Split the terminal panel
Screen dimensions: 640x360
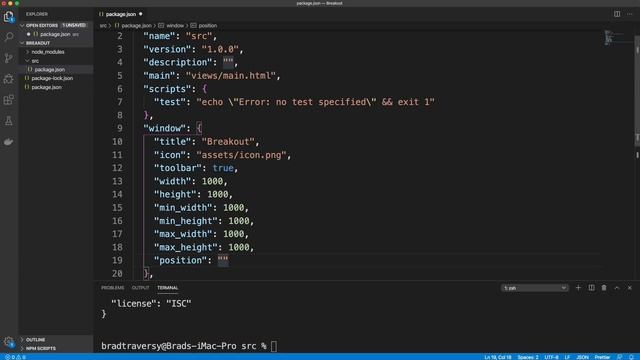591,288
